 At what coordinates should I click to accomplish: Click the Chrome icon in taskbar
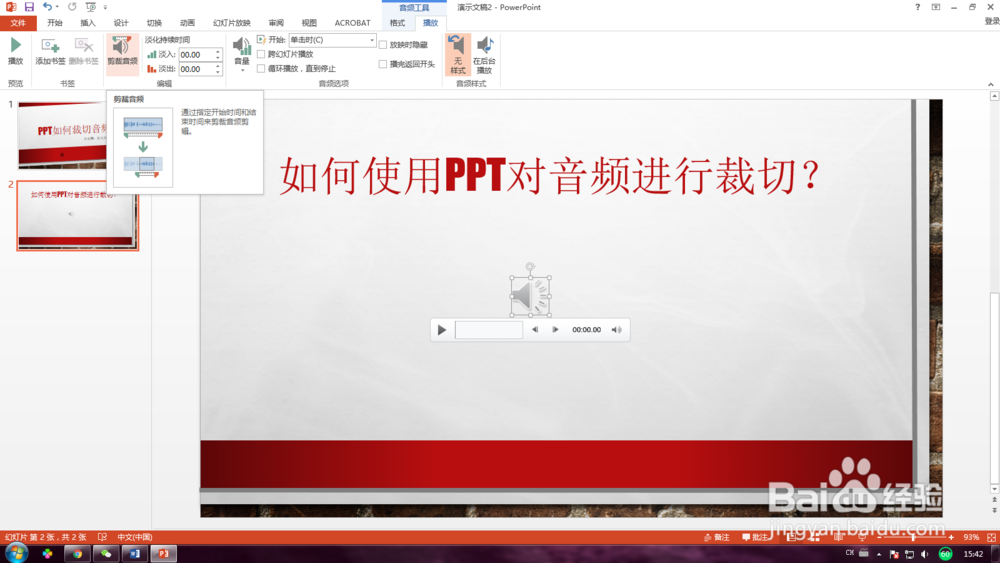click(77, 553)
